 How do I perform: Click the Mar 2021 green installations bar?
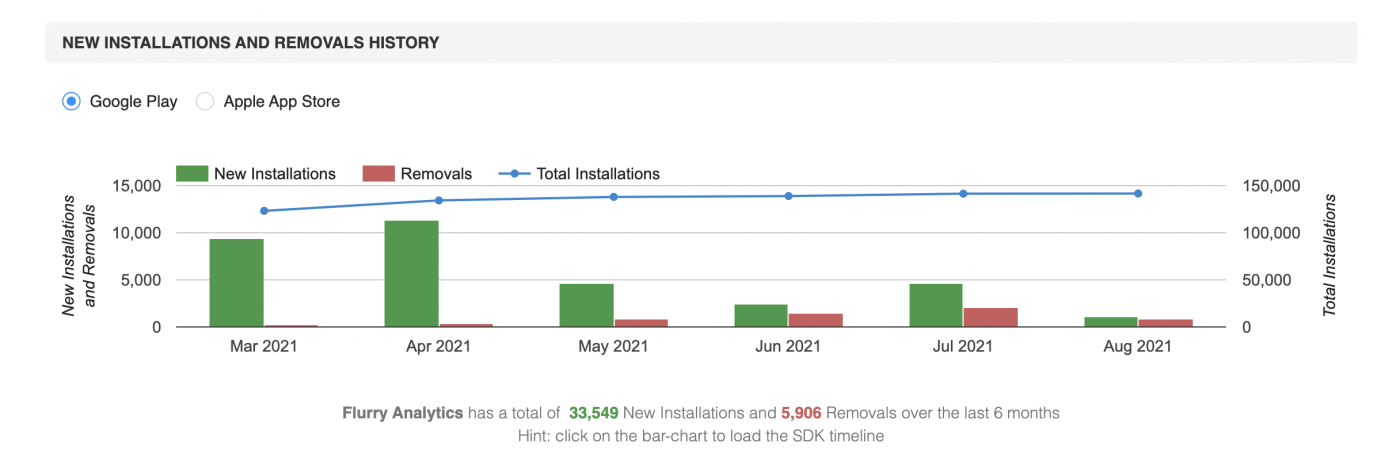(x=237, y=283)
